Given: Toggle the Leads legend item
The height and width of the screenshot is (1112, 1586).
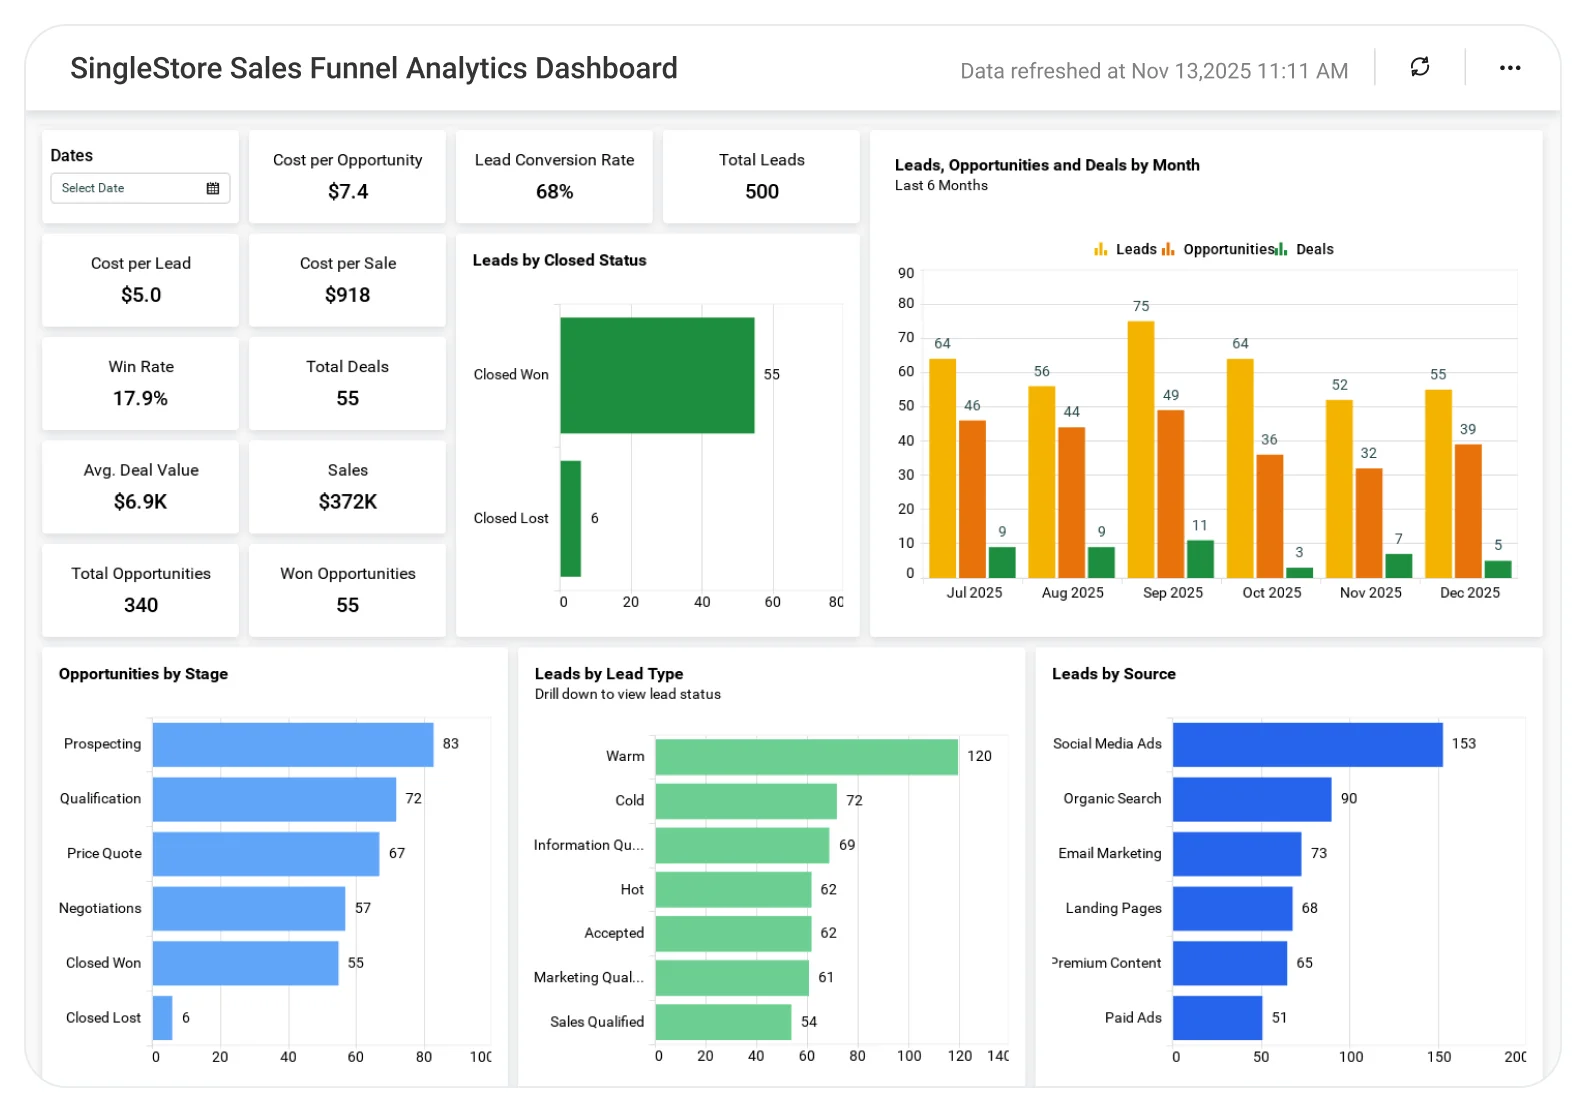Looking at the screenshot, I should (x=1125, y=249).
